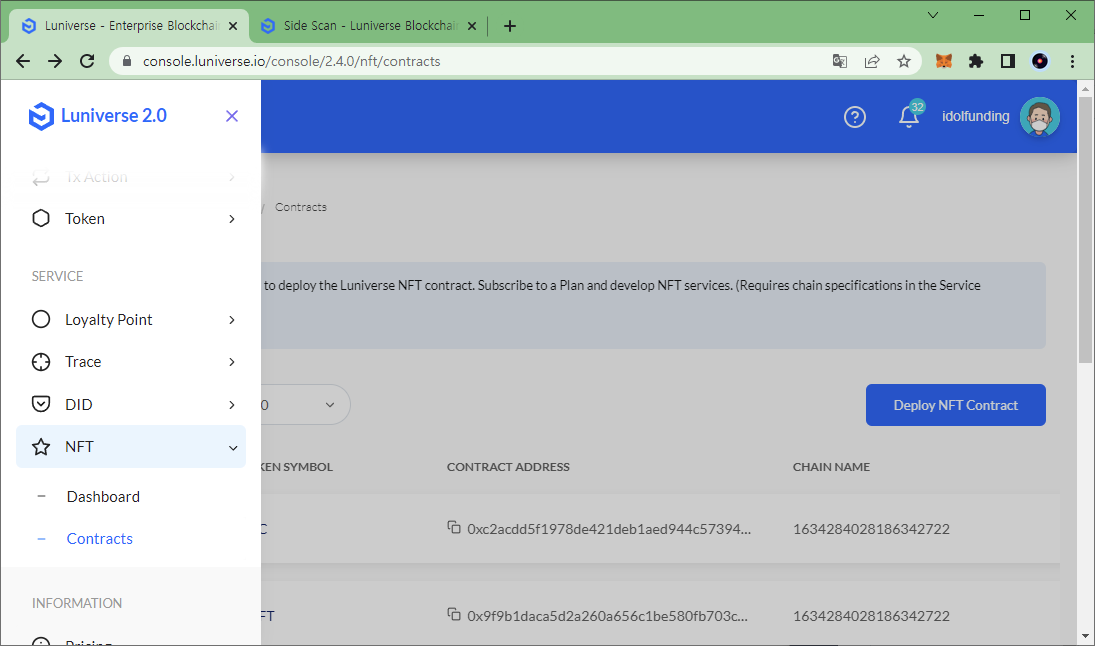Open the Chrome three-dot menu
The width and height of the screenshot is (1095, 646).
pyautogui.click(x=1073, y=61)
